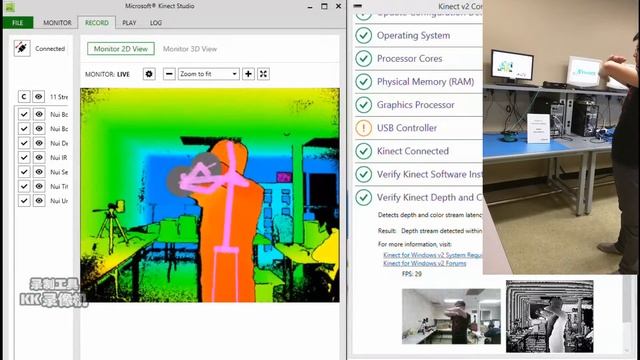
Task: Hide the Nui Se stream with its eye
Action: click(39, 172)
